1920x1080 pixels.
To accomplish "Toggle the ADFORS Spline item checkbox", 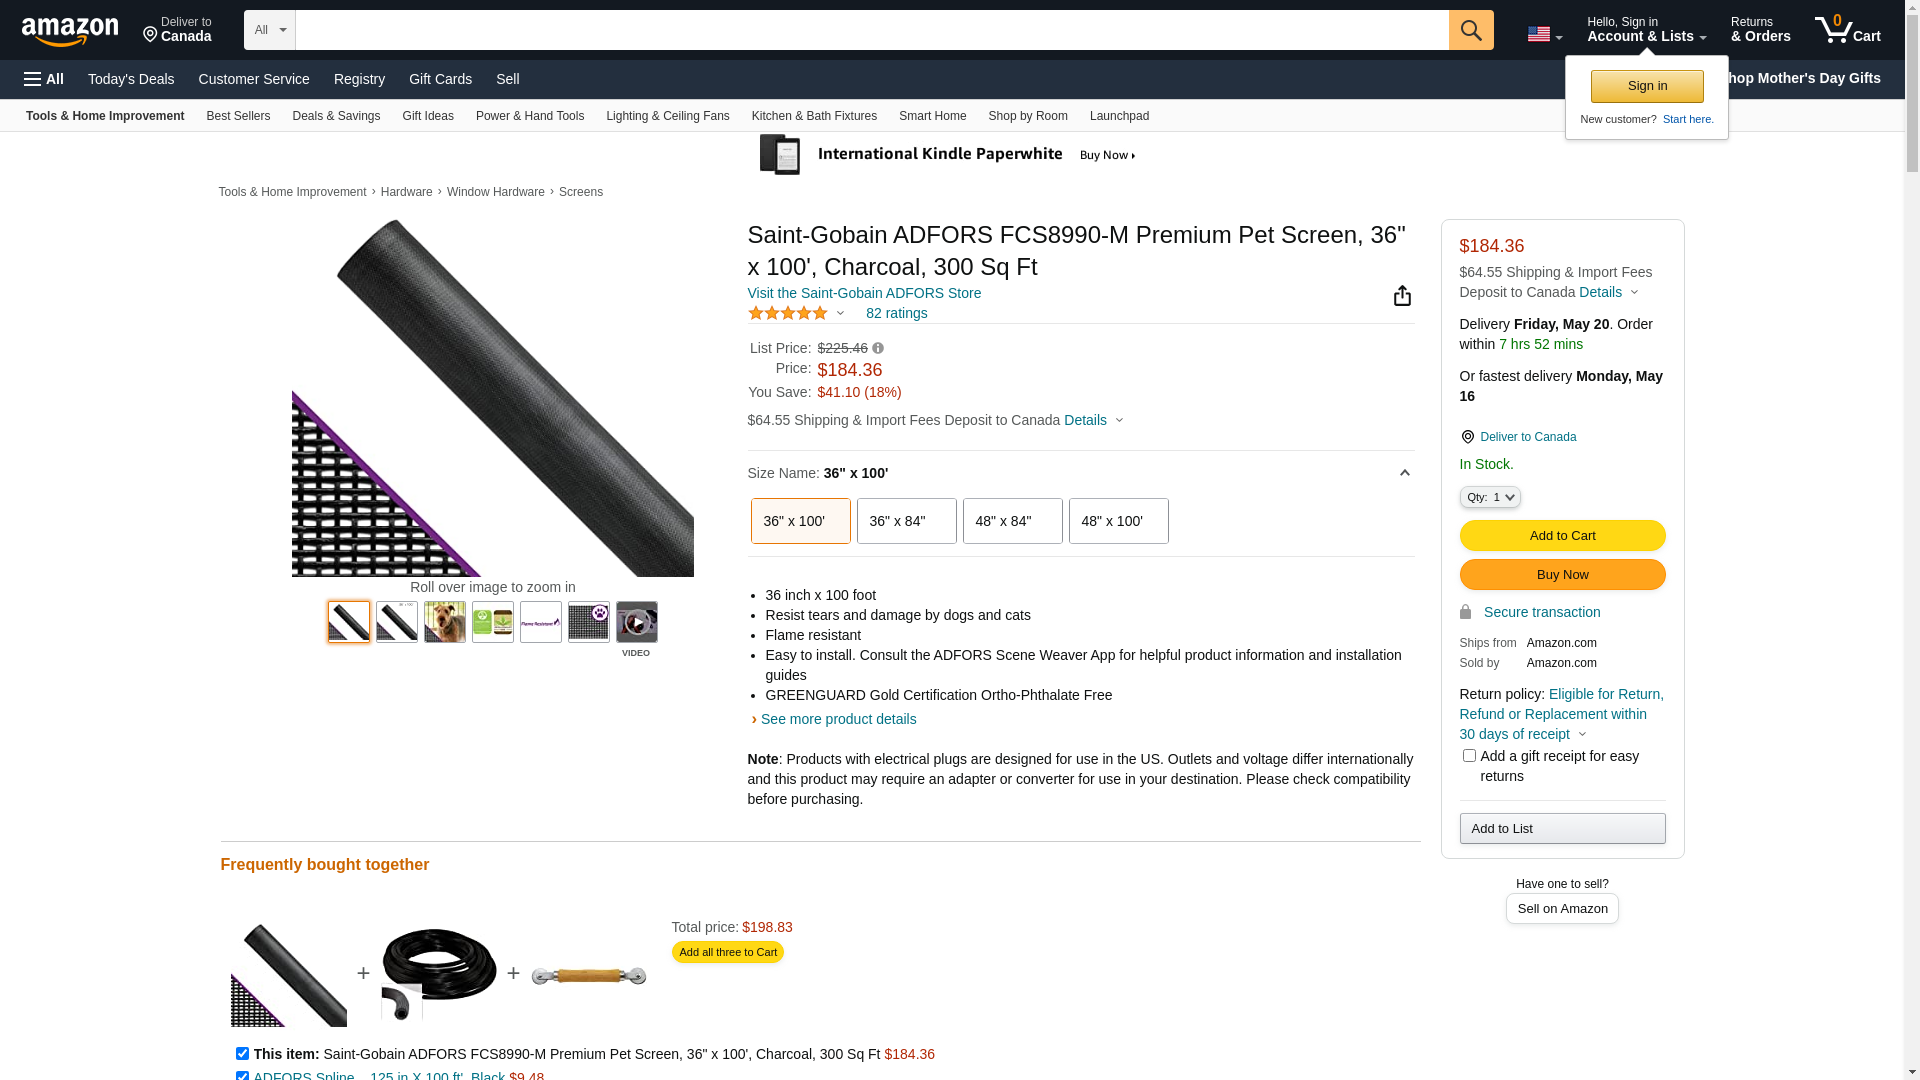I will [x=242, y=1076].
